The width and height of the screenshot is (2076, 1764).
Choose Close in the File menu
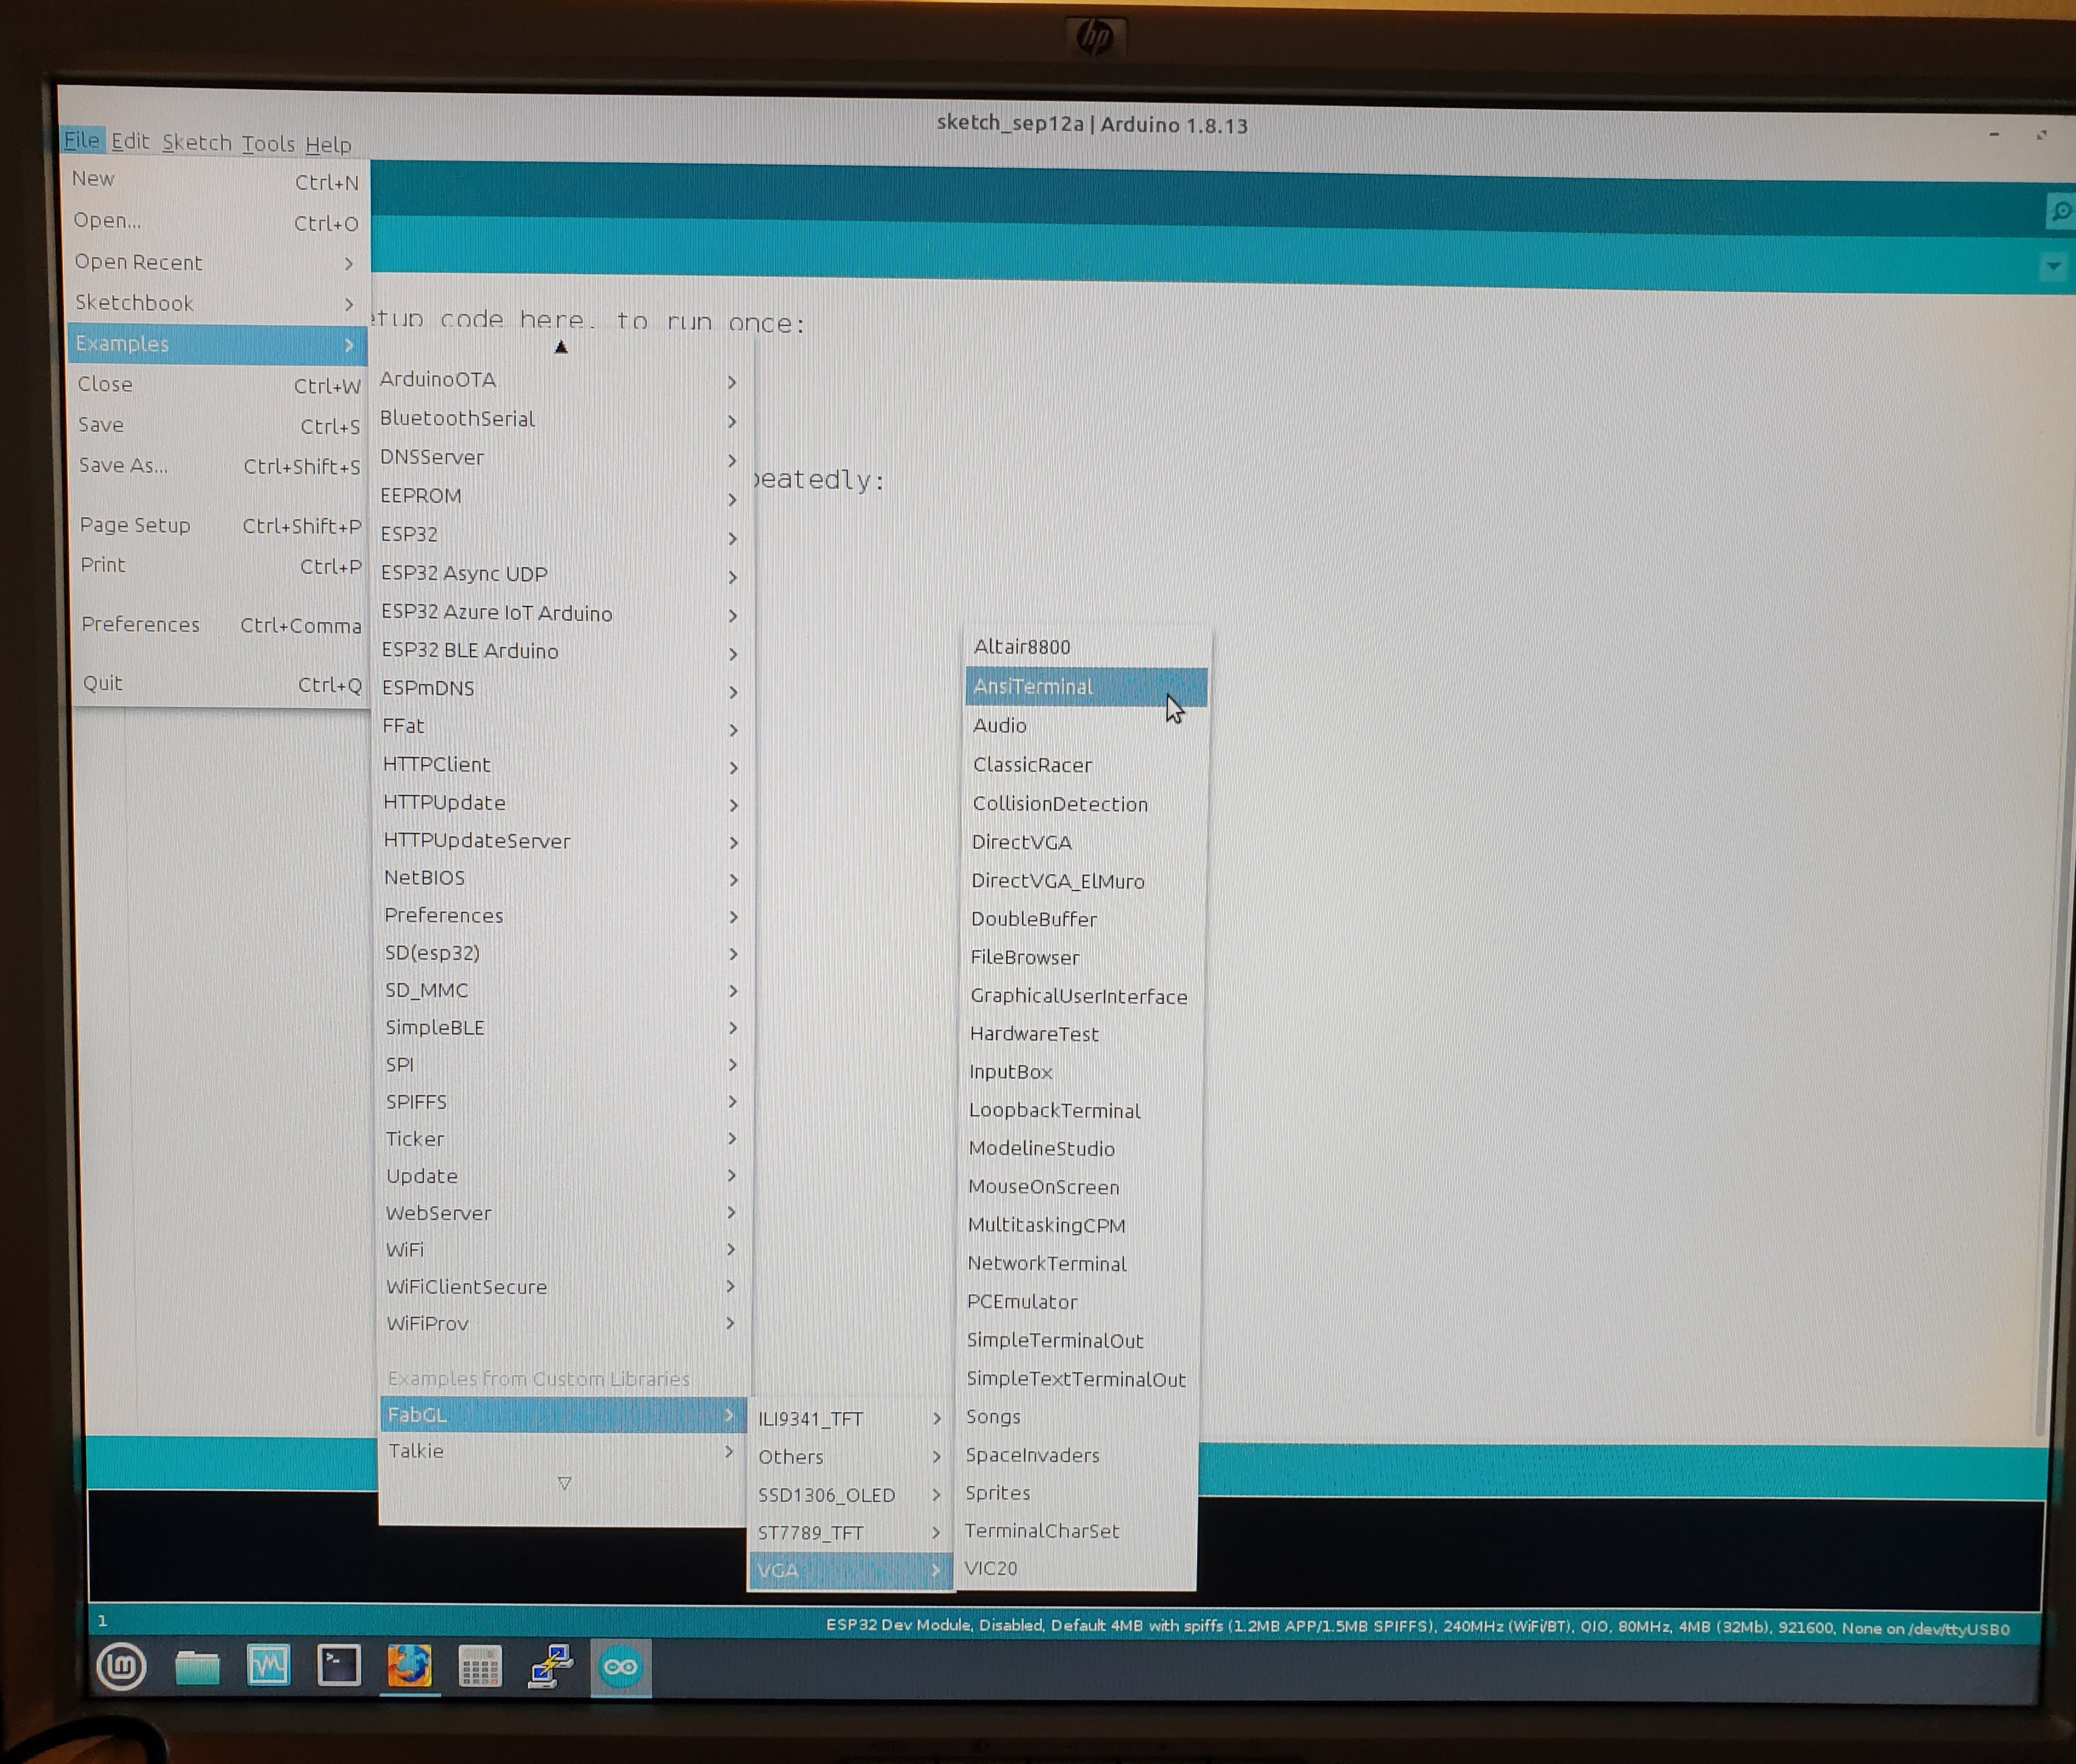pyautogui.click(x=219, y=385)
